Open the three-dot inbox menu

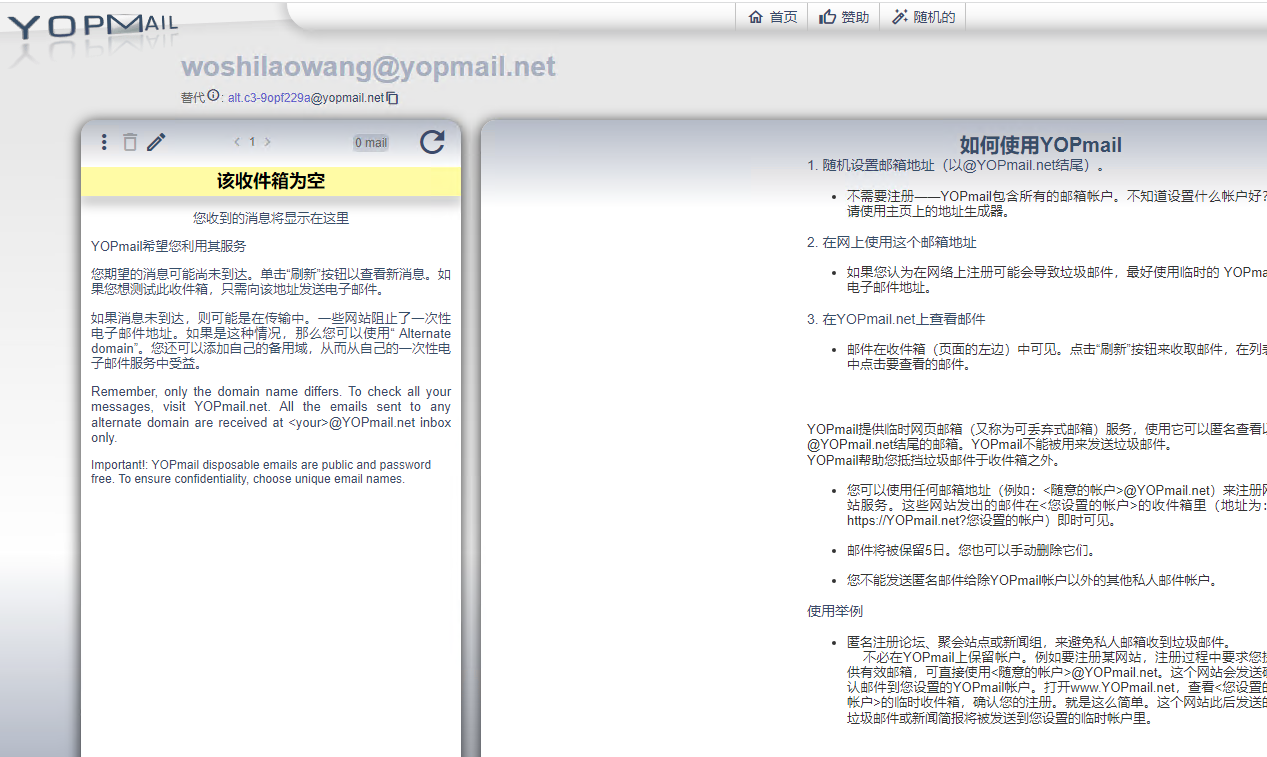click(x=104, y=142)
